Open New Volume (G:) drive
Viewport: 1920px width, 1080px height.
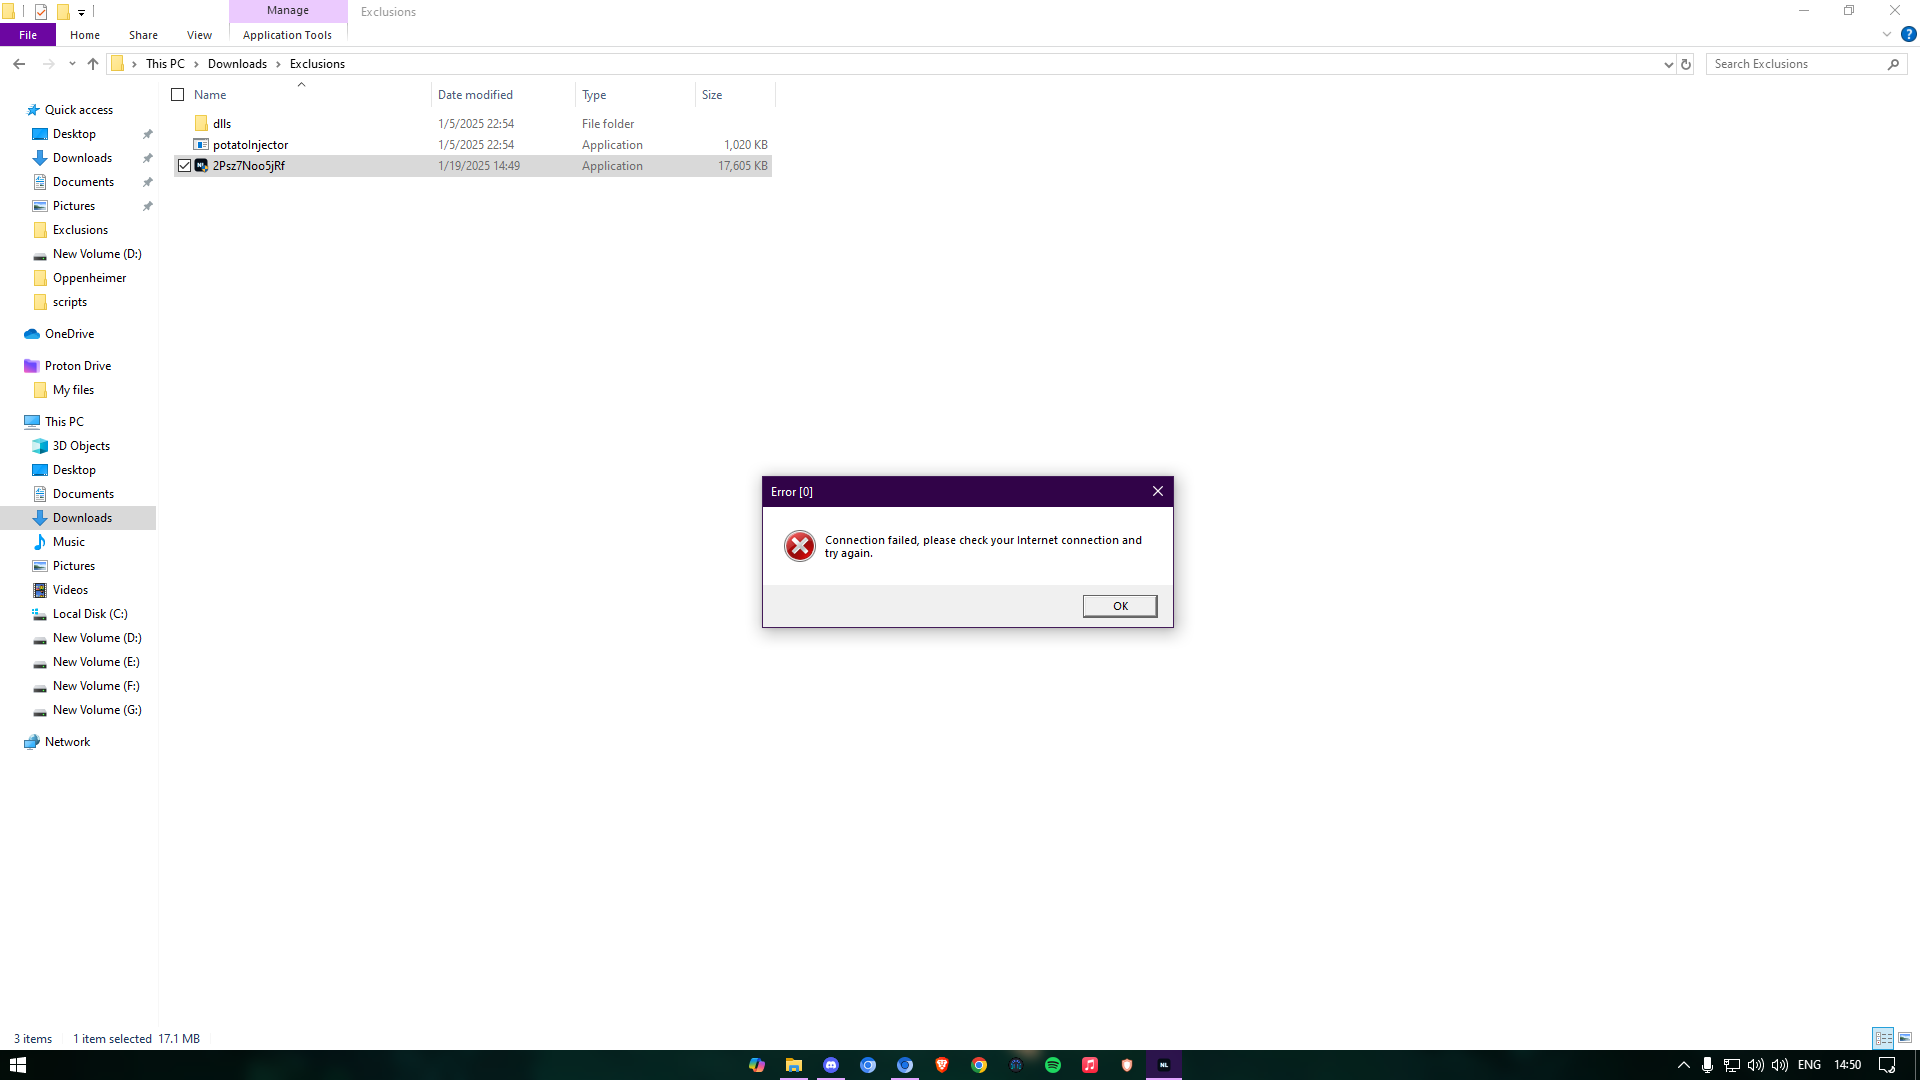(97, 710)
